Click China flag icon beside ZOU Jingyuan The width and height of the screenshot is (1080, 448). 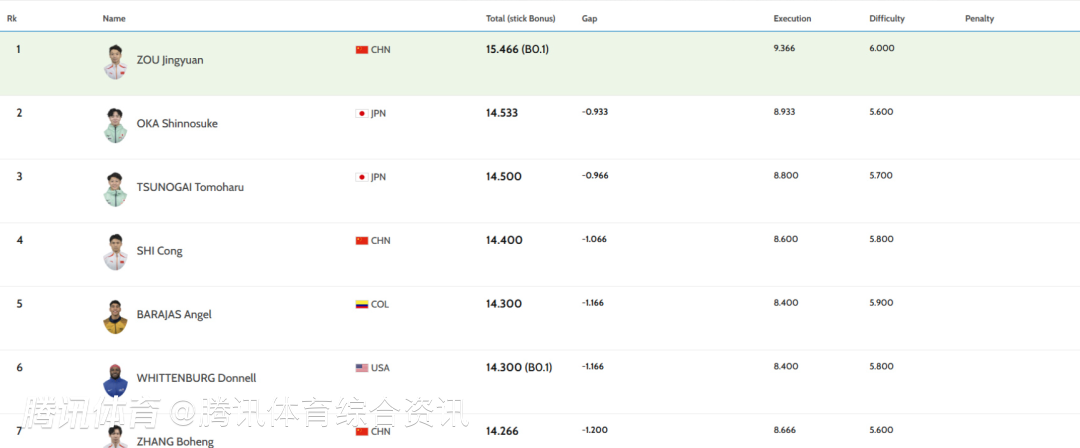point(362,49)
